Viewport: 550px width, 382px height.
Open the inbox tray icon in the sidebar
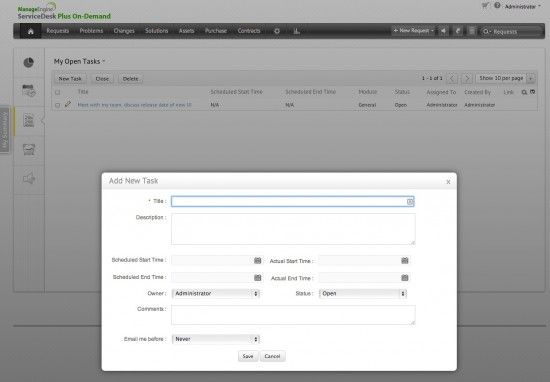pos(29,149)
